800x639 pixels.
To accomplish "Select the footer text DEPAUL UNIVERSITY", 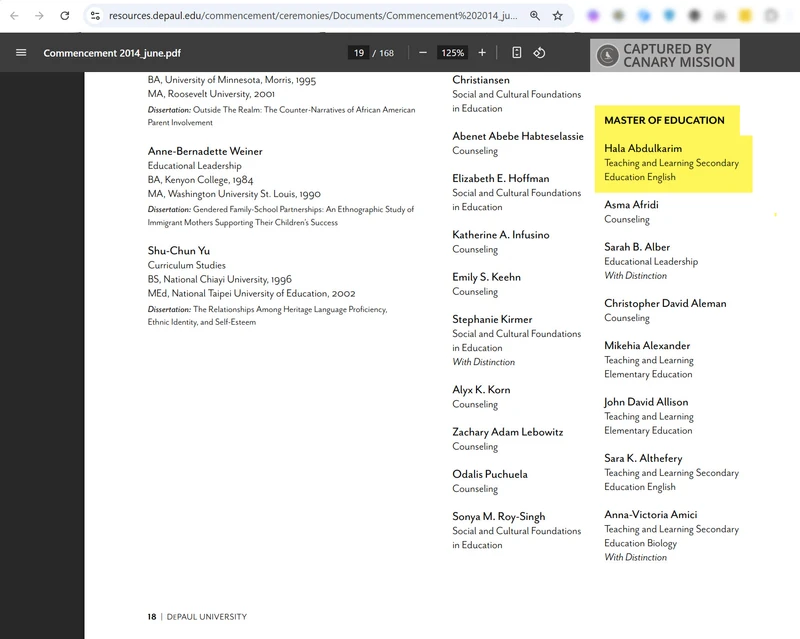I will (207, 617).
